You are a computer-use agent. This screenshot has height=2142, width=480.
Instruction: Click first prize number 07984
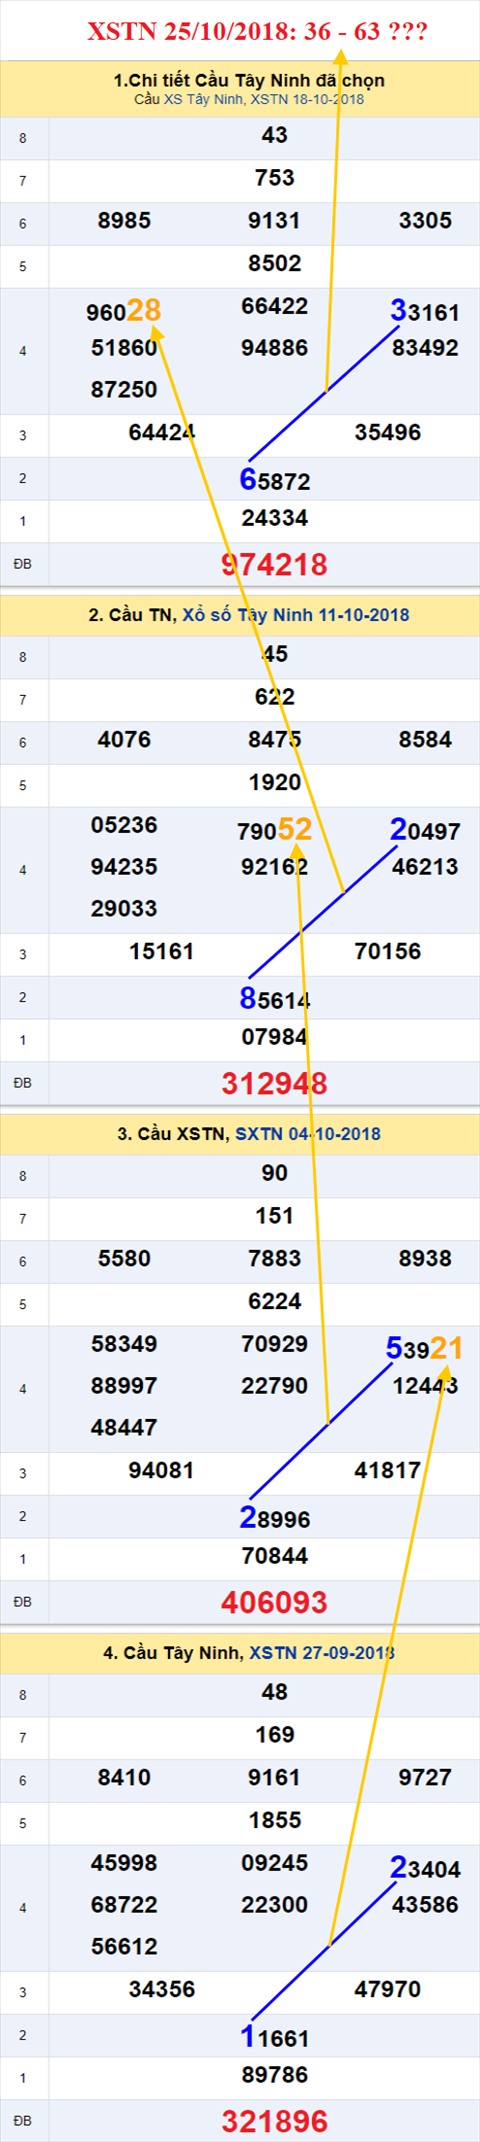[274, 1037]
